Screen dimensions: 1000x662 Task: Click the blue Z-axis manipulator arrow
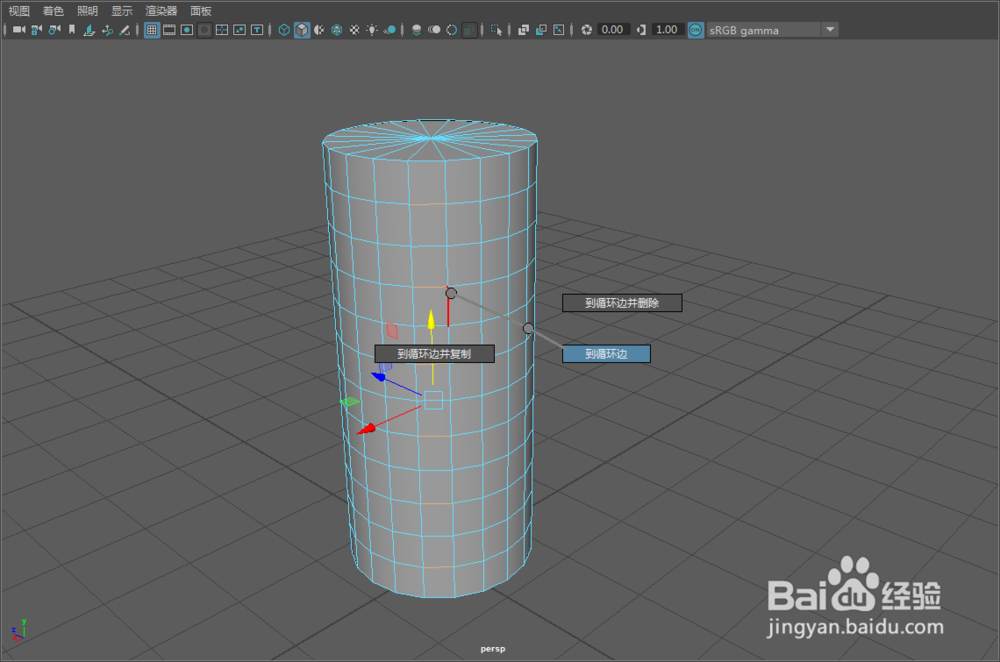[379, 376]
